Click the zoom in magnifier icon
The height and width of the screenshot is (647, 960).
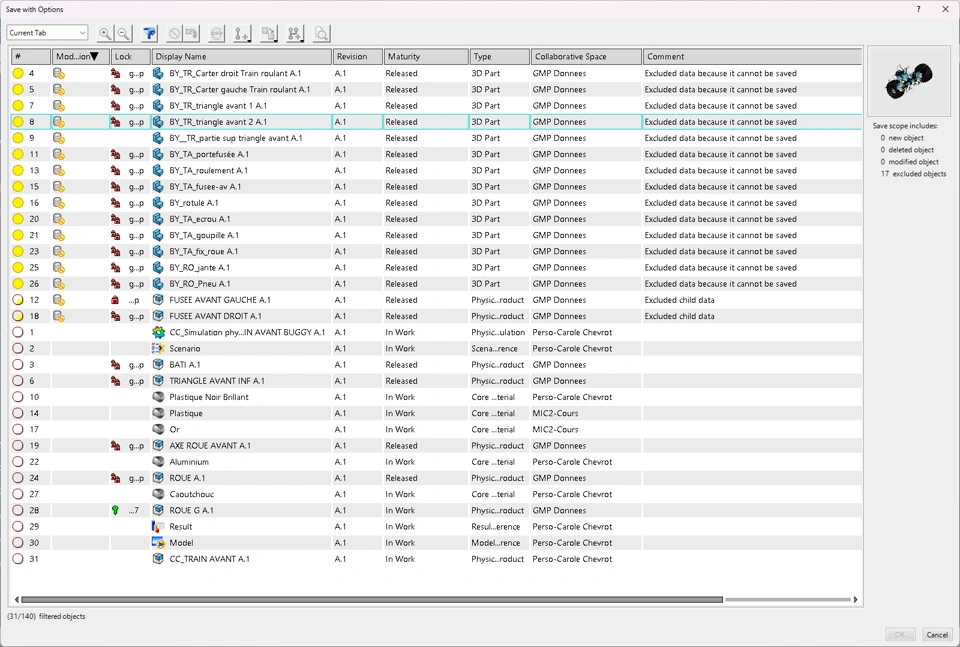coord(105,34)
